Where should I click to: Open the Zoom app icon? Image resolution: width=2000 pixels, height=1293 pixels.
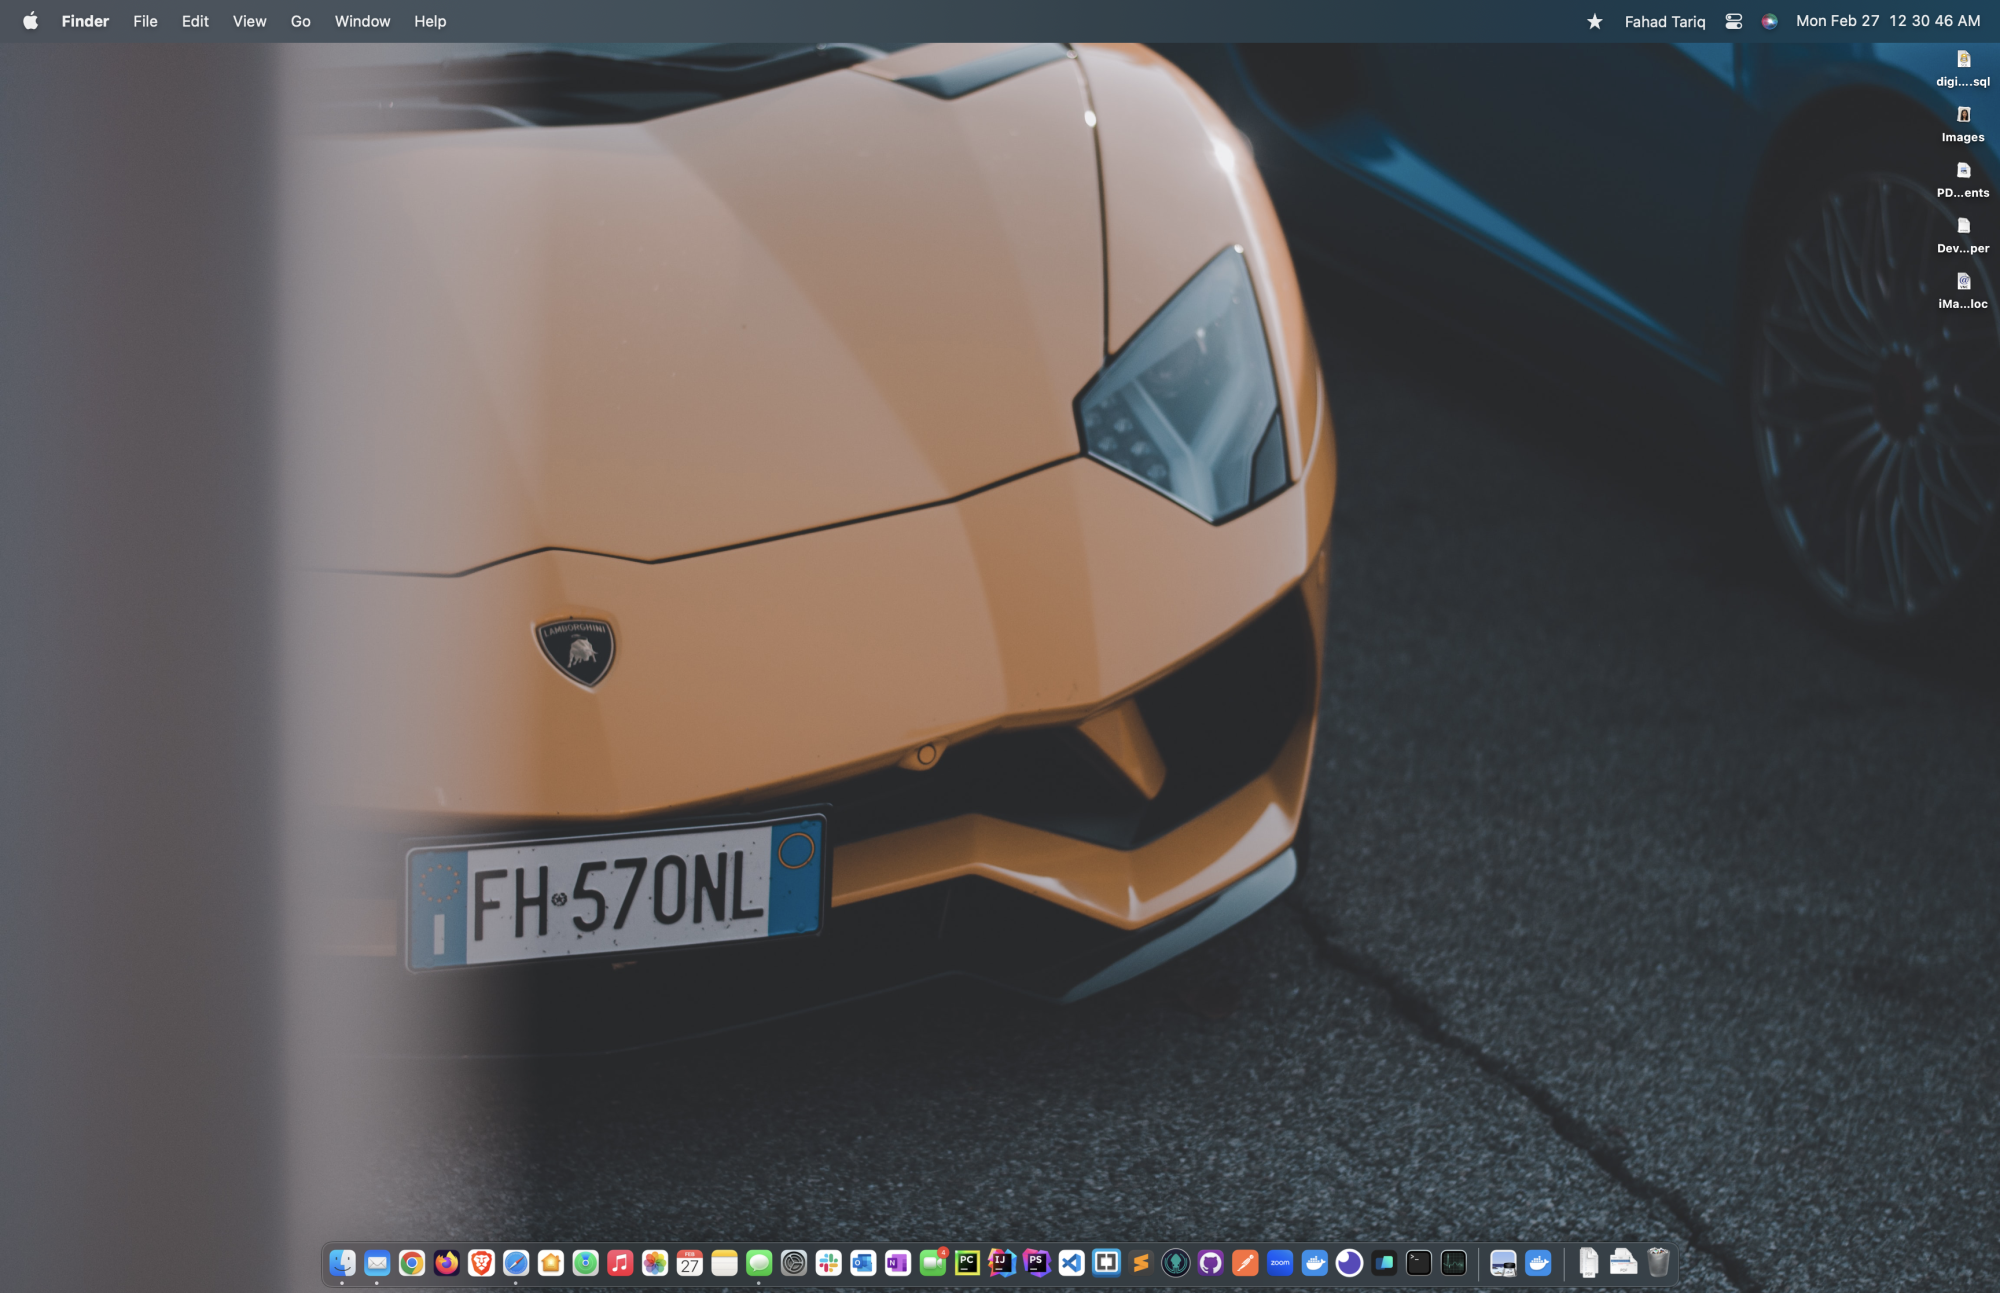tap(1280, 1263)
